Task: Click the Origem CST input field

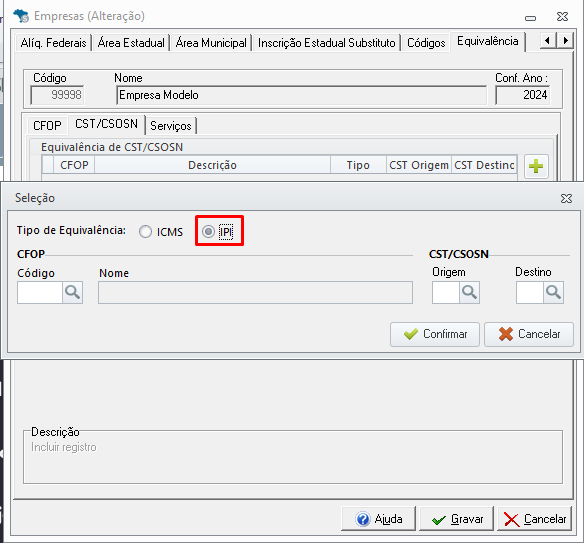Action: (446, 292)
